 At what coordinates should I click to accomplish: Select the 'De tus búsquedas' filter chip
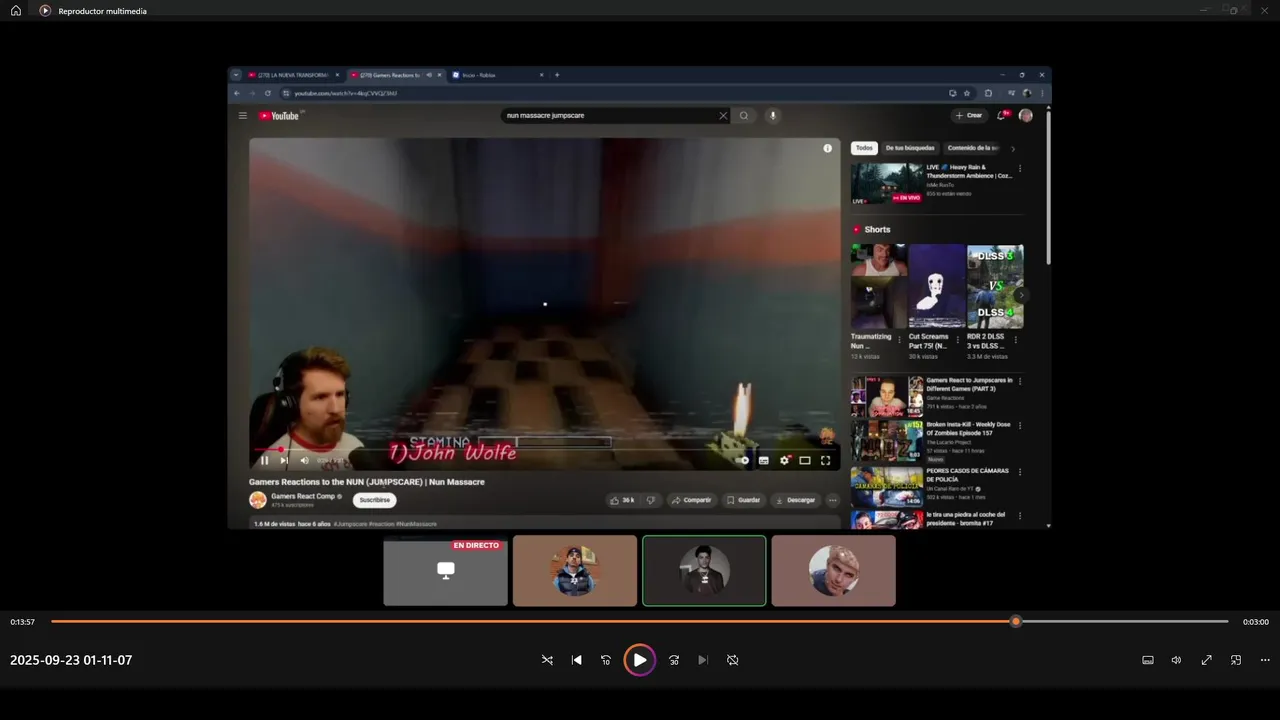pos(910,148)
